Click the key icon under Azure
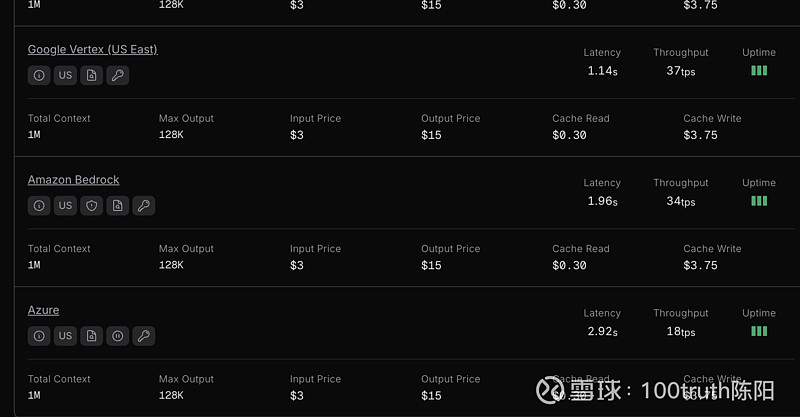800x417 pixels. (143, 336)
